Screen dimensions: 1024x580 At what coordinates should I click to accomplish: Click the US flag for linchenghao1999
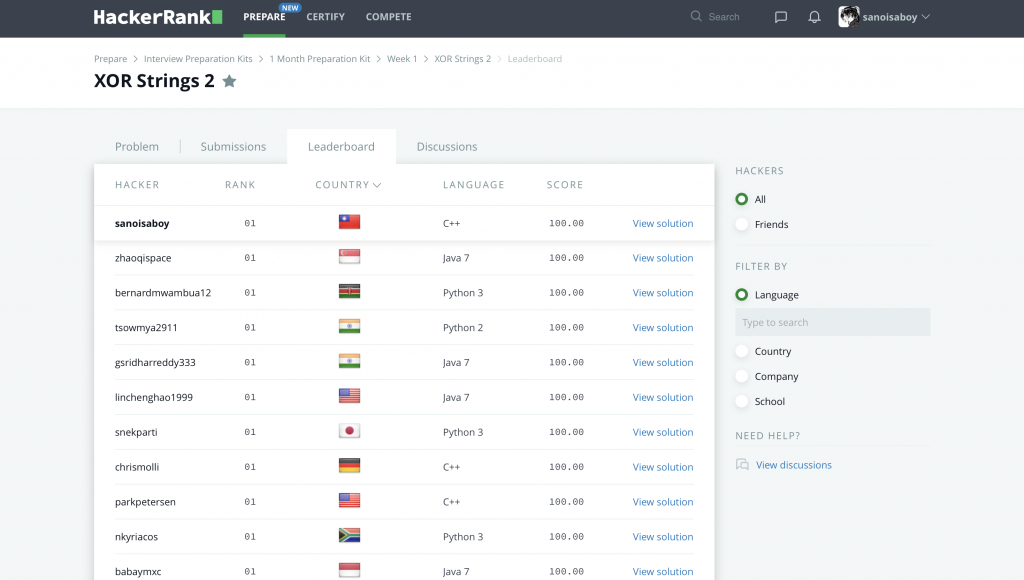(349, 396)
